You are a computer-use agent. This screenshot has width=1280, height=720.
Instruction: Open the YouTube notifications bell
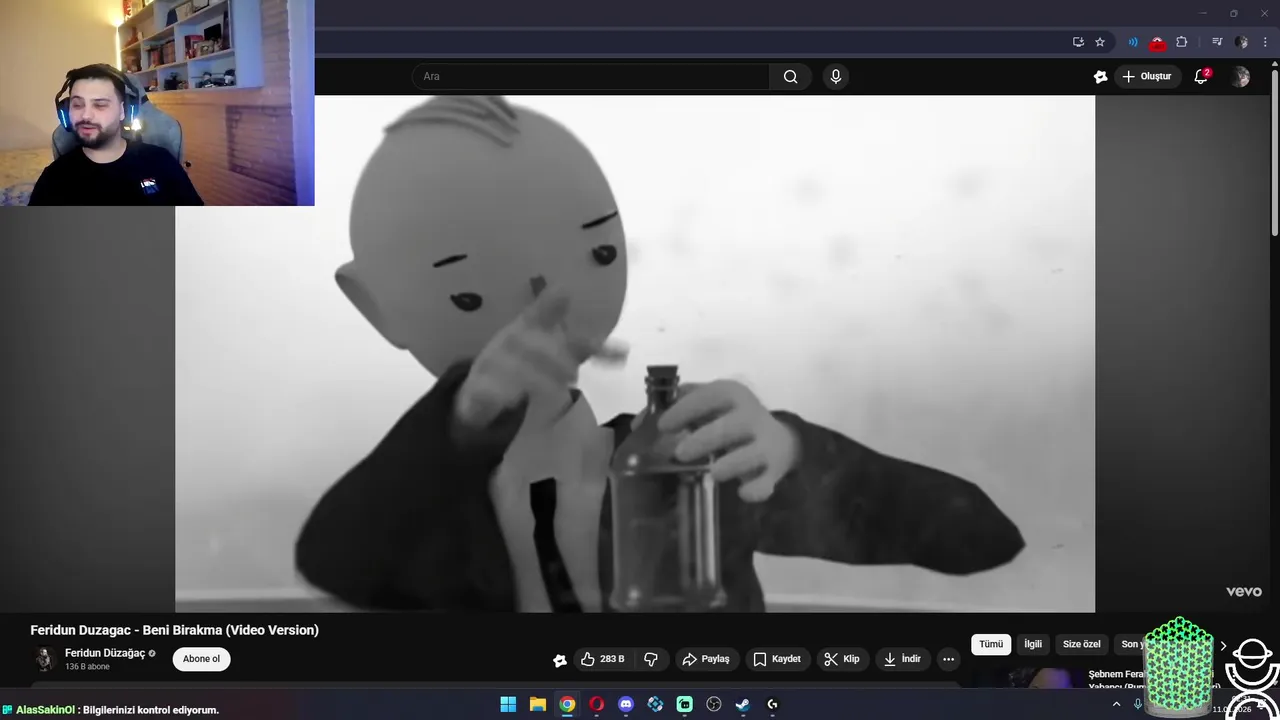click(1202, 77)
